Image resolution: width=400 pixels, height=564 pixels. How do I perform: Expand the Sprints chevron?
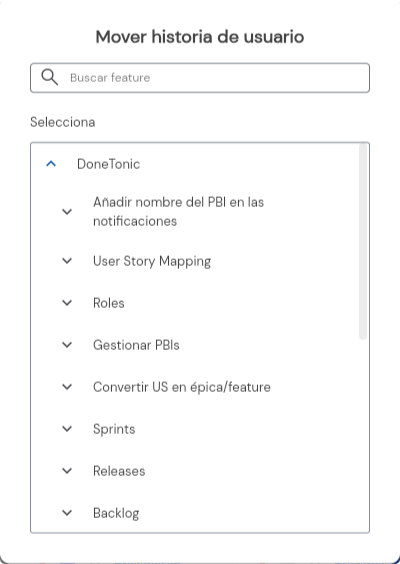(67, 429)
